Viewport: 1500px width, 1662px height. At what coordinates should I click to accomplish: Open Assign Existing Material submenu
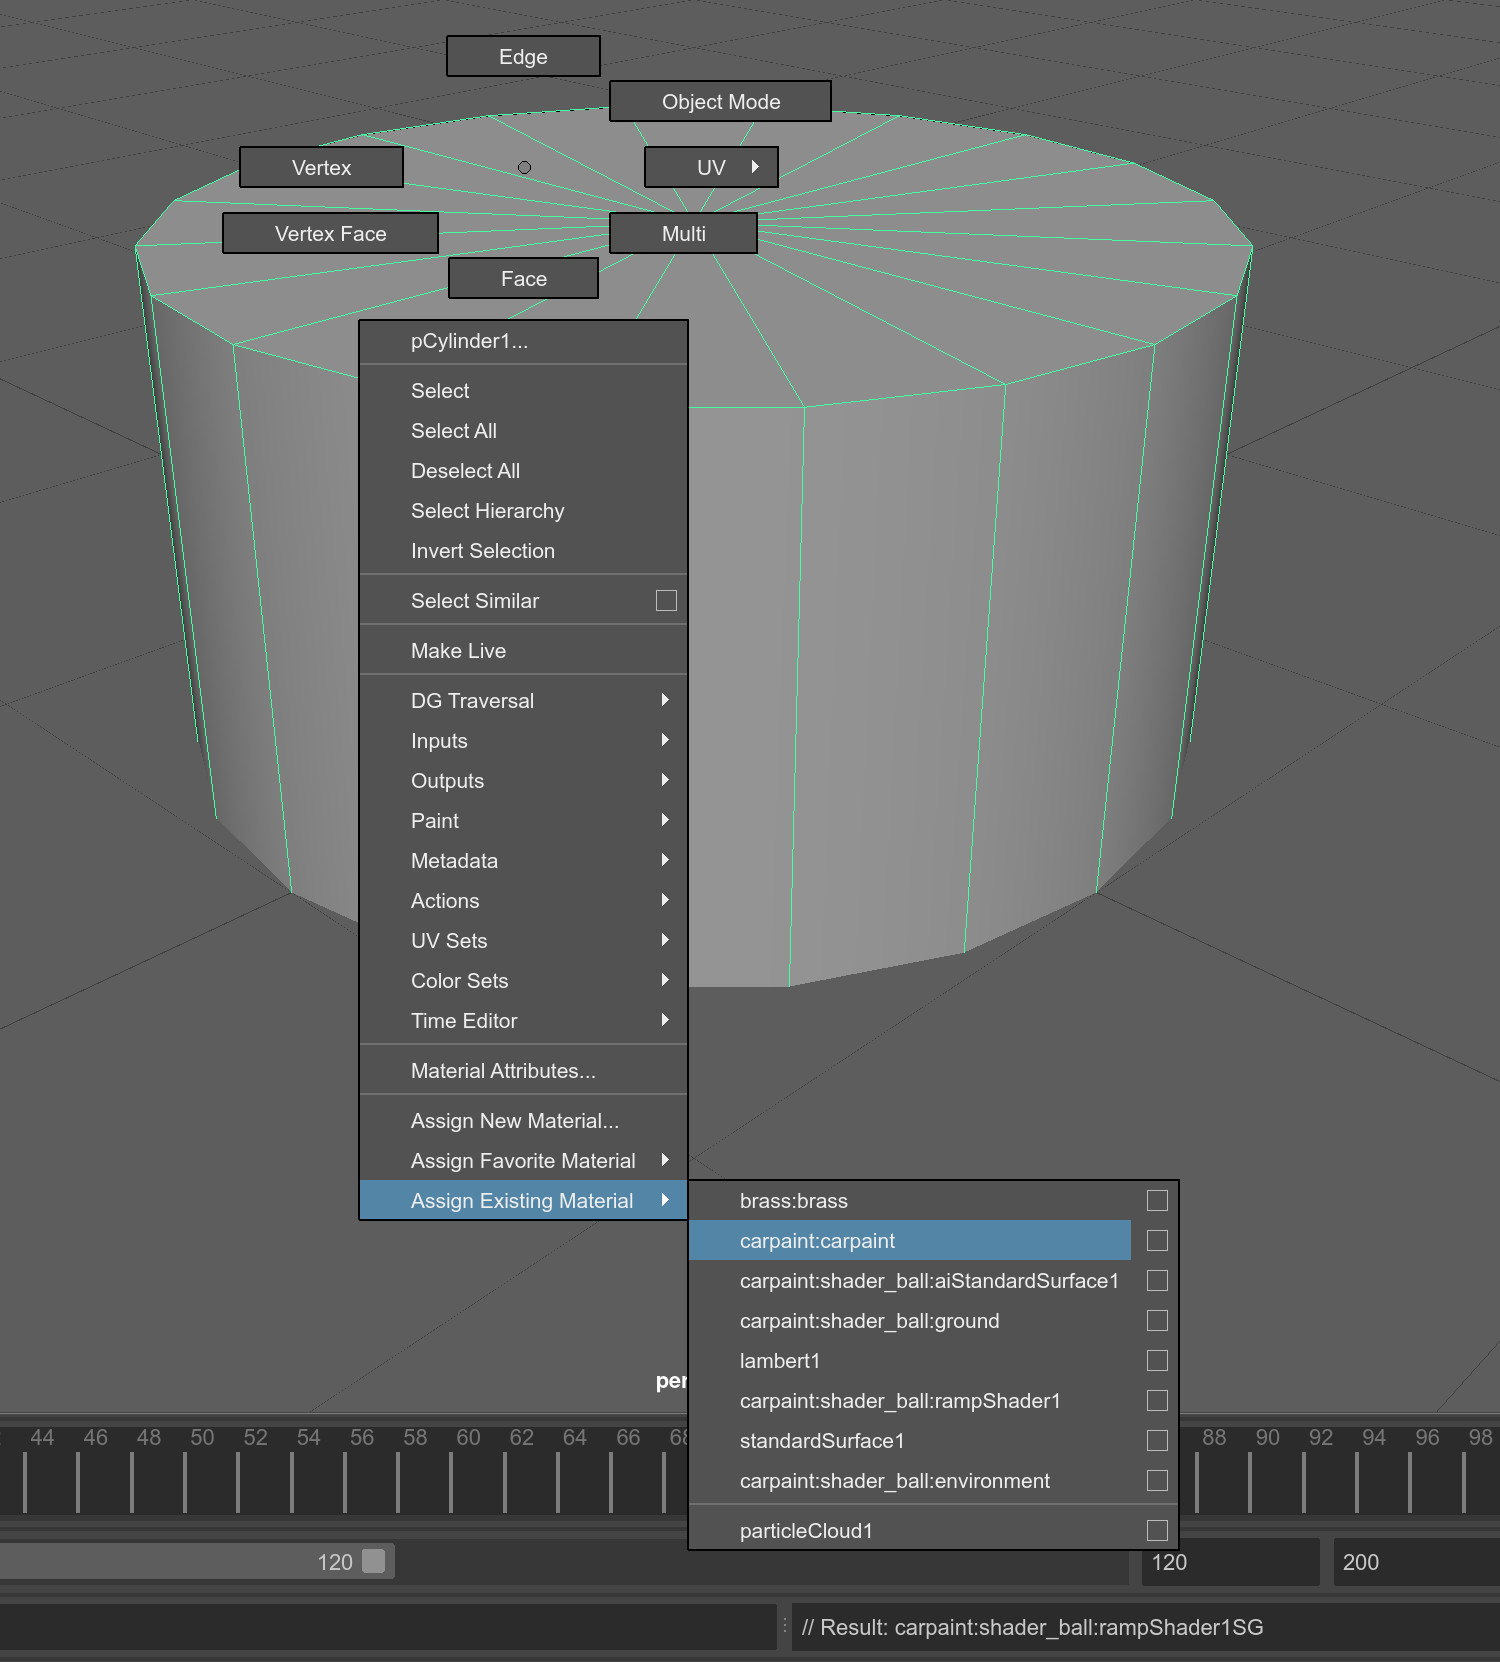tap(523, 1200)
